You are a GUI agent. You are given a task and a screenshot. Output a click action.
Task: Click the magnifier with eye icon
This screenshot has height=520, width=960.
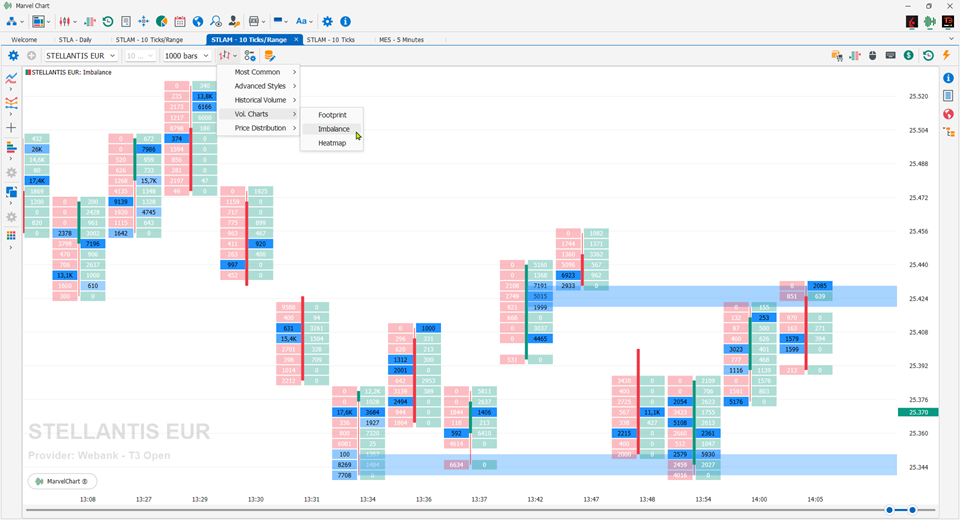click(216, 21)
